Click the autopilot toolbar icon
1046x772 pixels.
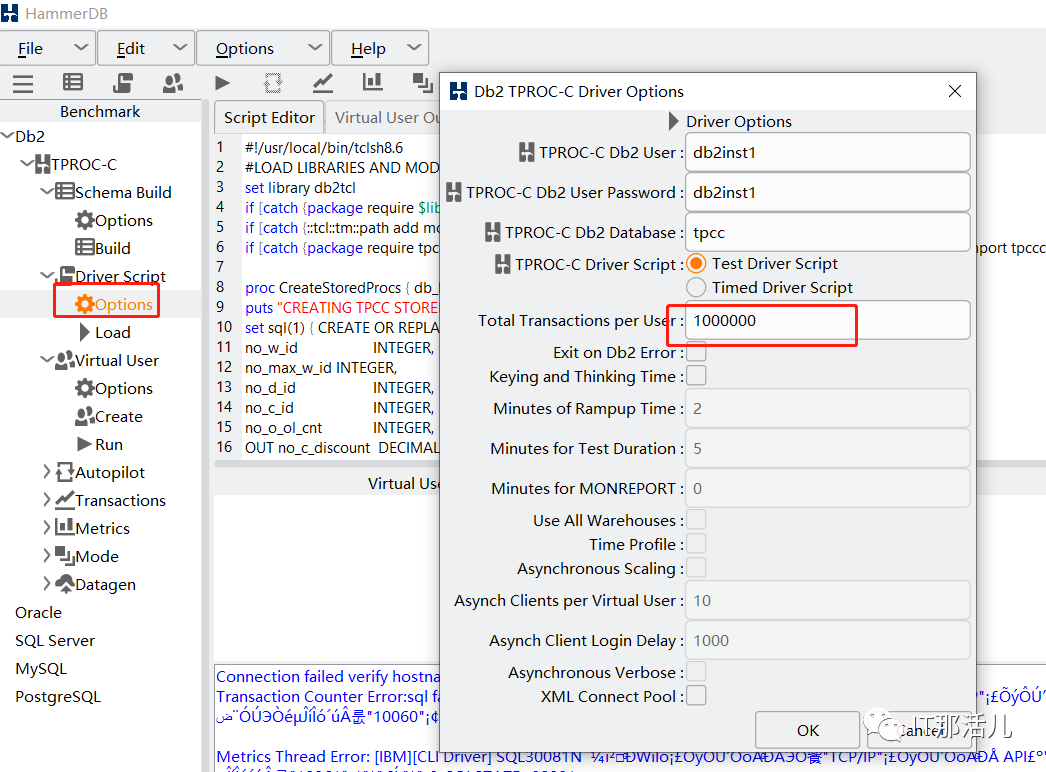click(273, 83)
